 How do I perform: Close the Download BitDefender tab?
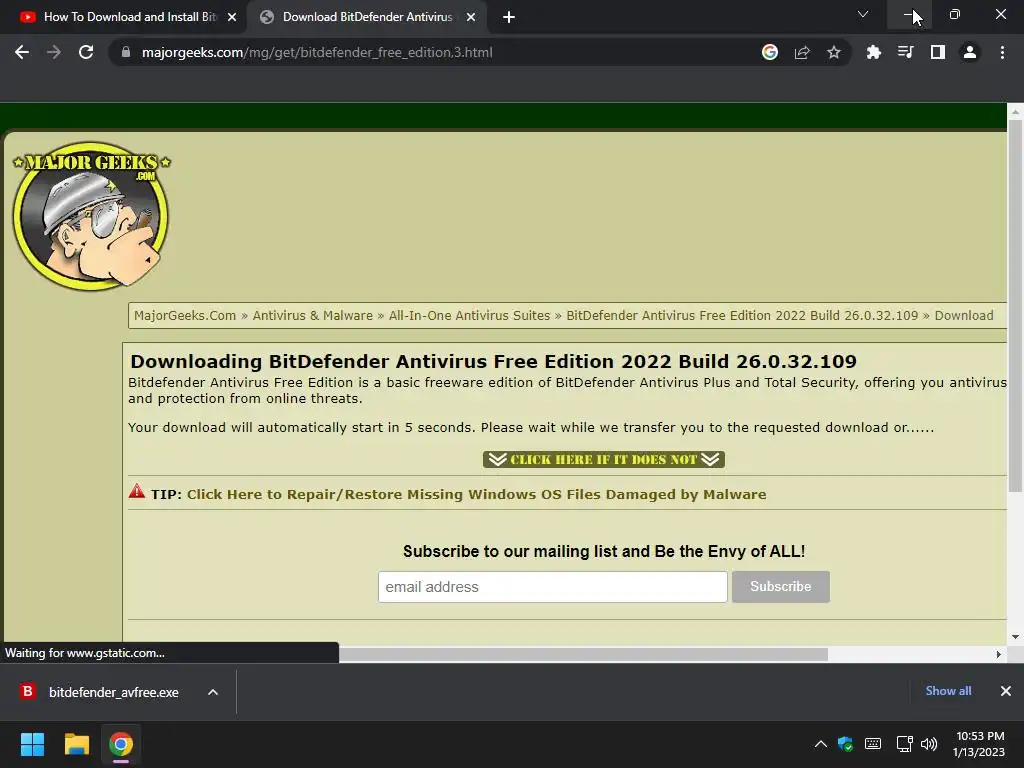471,17
